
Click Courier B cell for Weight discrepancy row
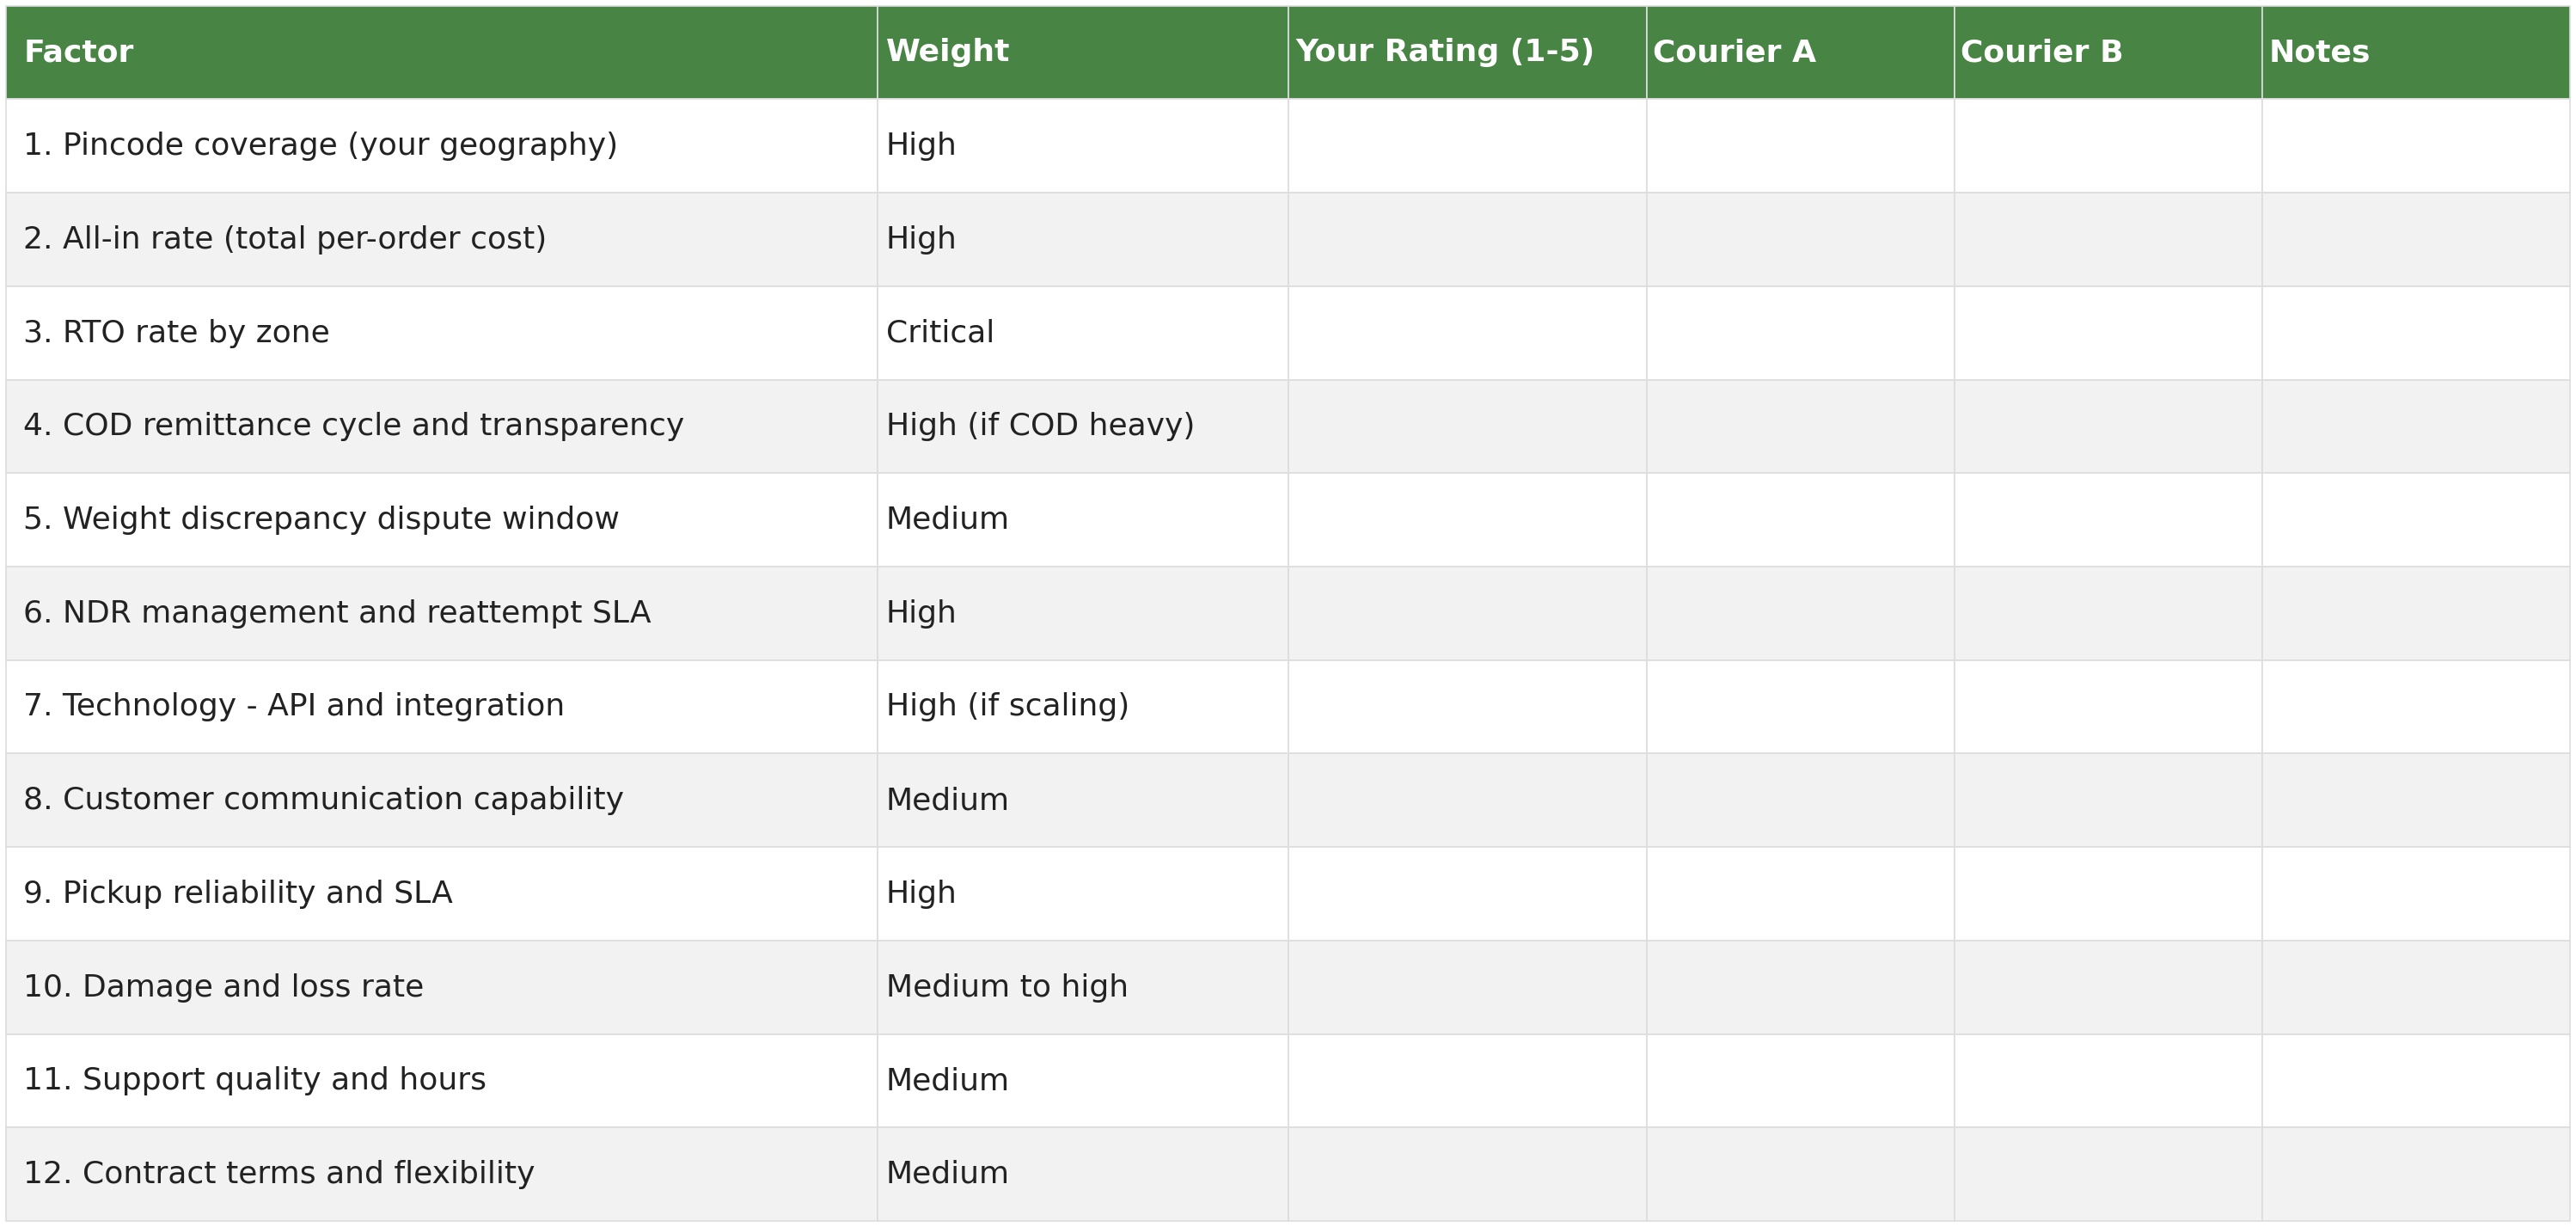click(2108, 520)
